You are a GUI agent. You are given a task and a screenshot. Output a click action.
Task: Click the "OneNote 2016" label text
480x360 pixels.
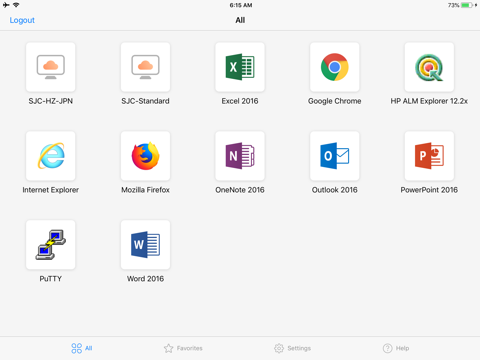pos(240,190)
